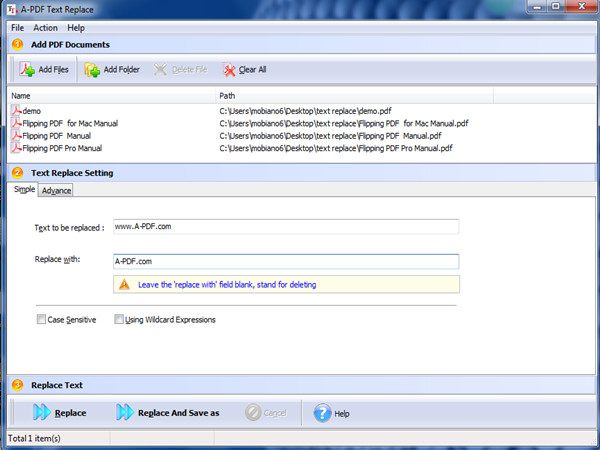Click PDF icon beside Flipping PDF Pro Manual
The height and width of the screenshot is (450, 600).
tap(16, 148)
